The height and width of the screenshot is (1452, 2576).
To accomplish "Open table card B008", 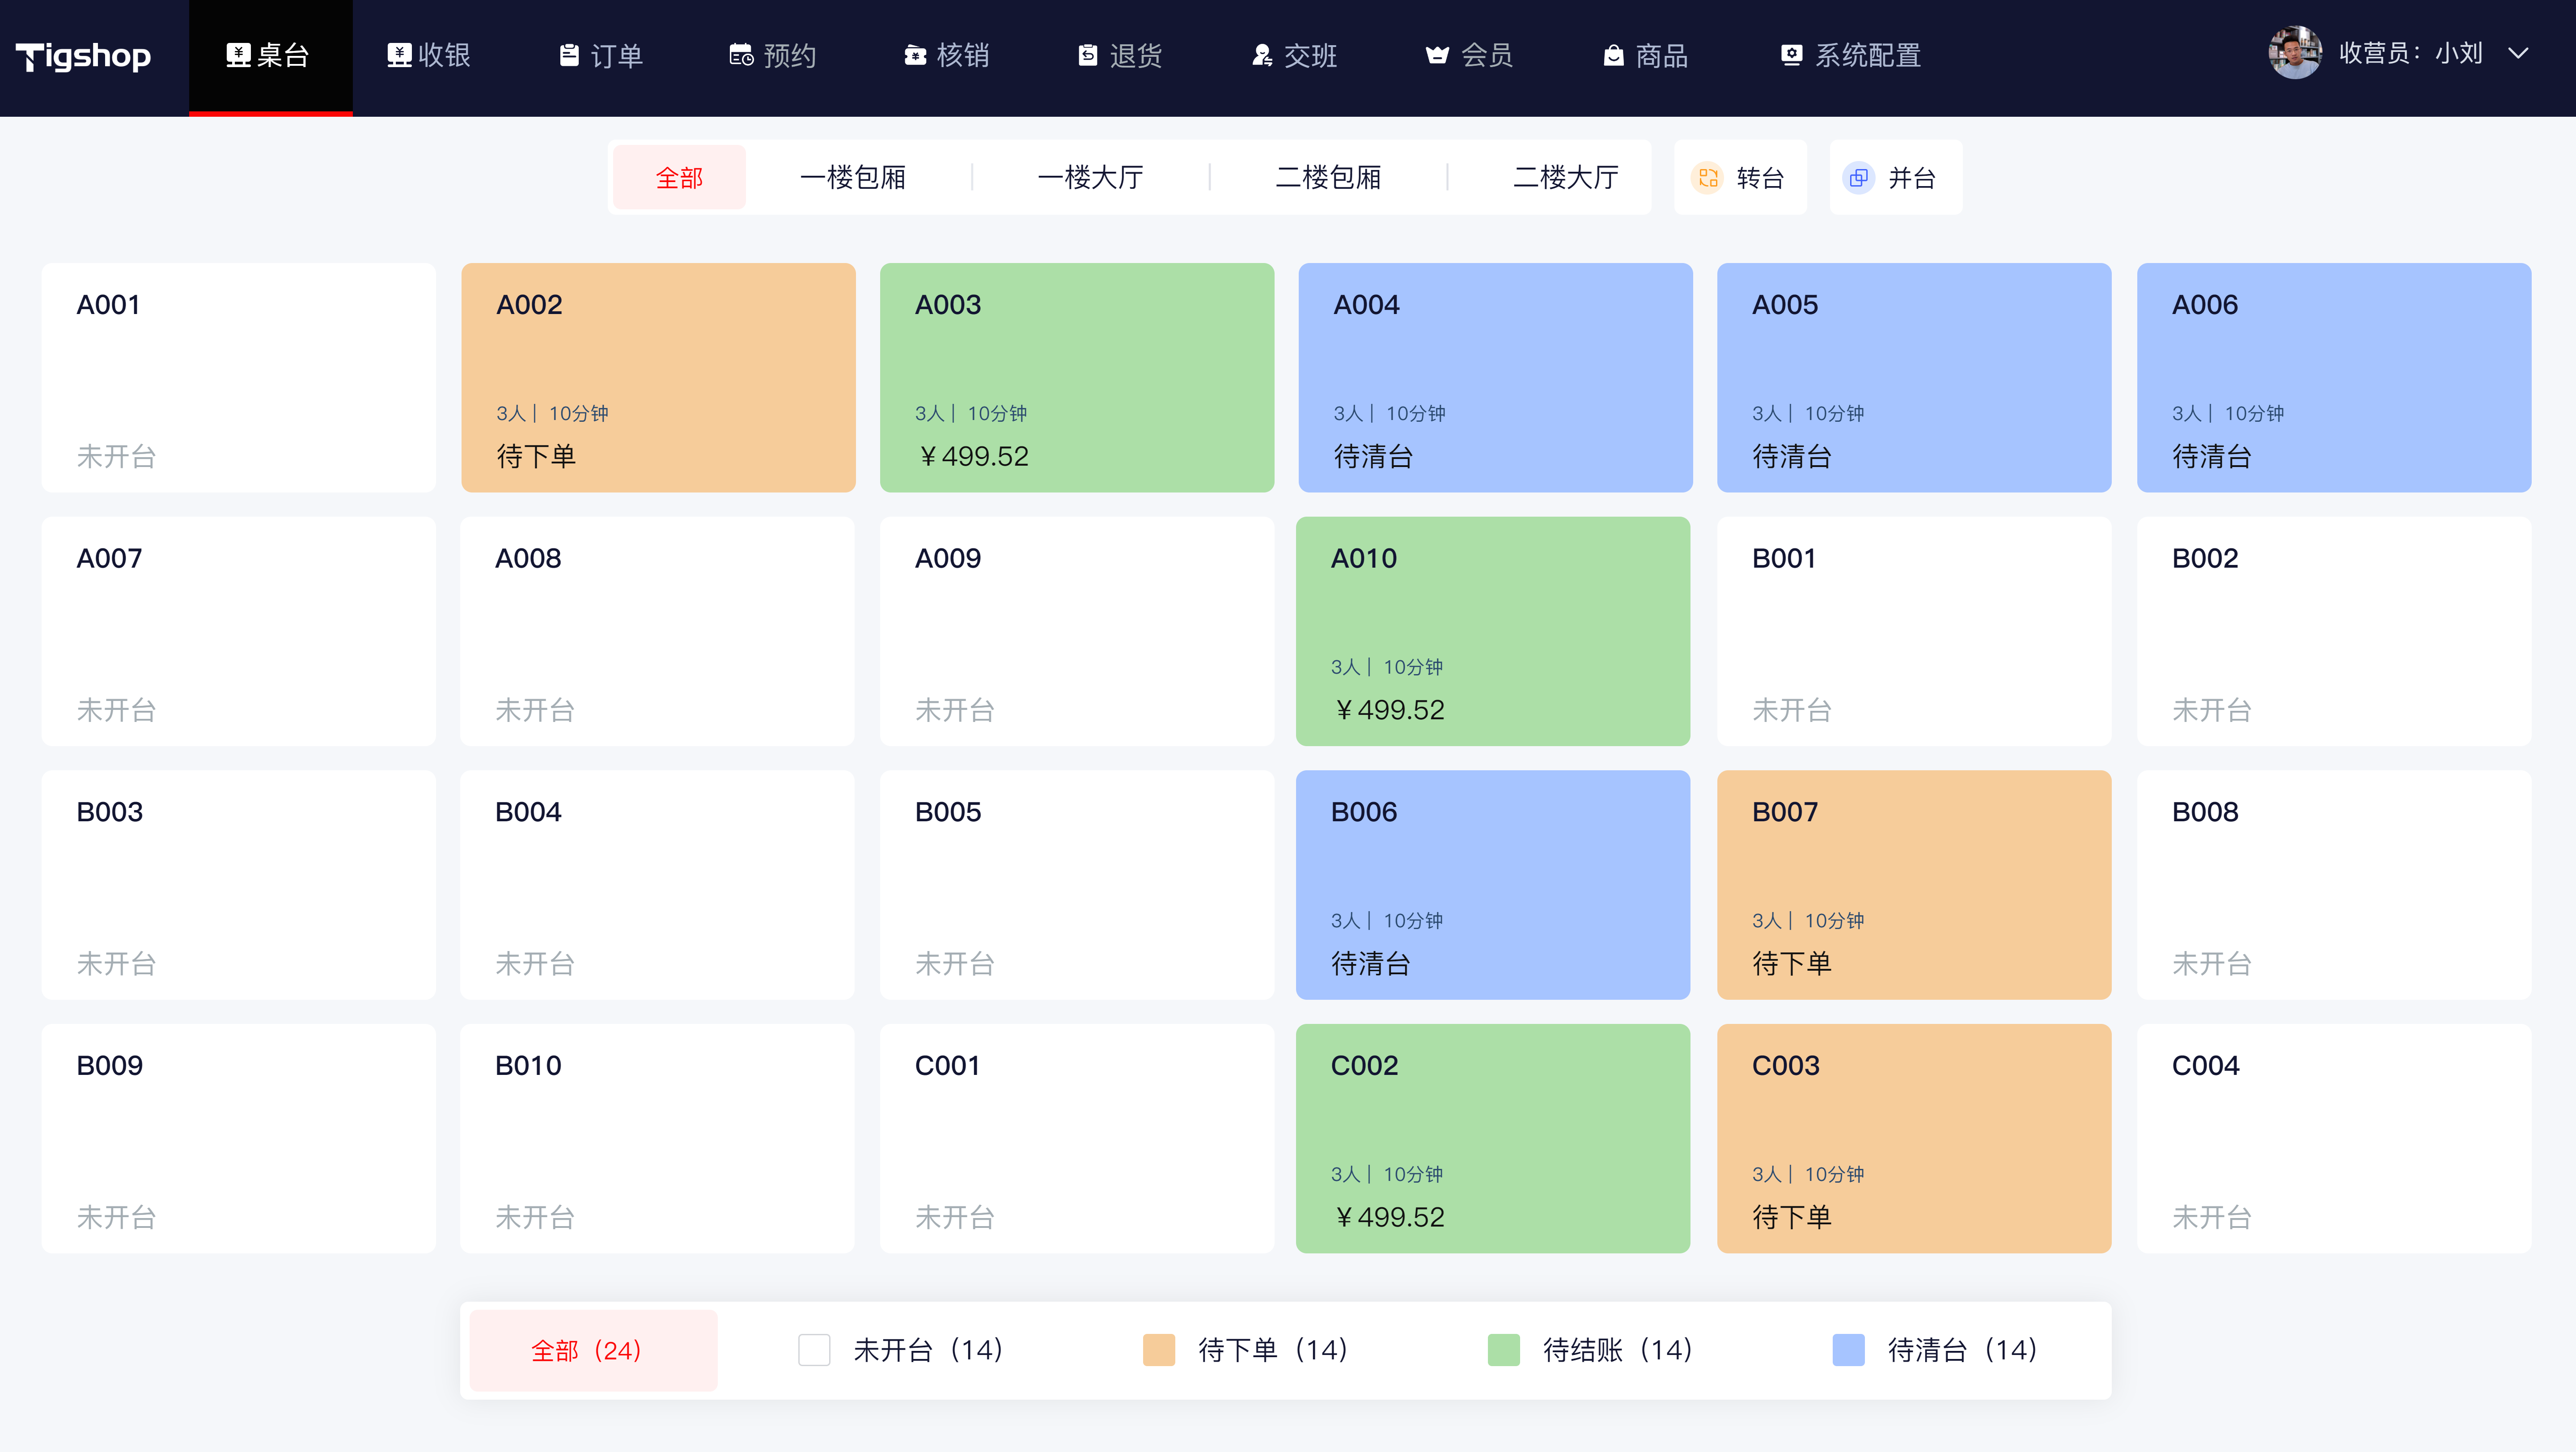I will 2334,885.
